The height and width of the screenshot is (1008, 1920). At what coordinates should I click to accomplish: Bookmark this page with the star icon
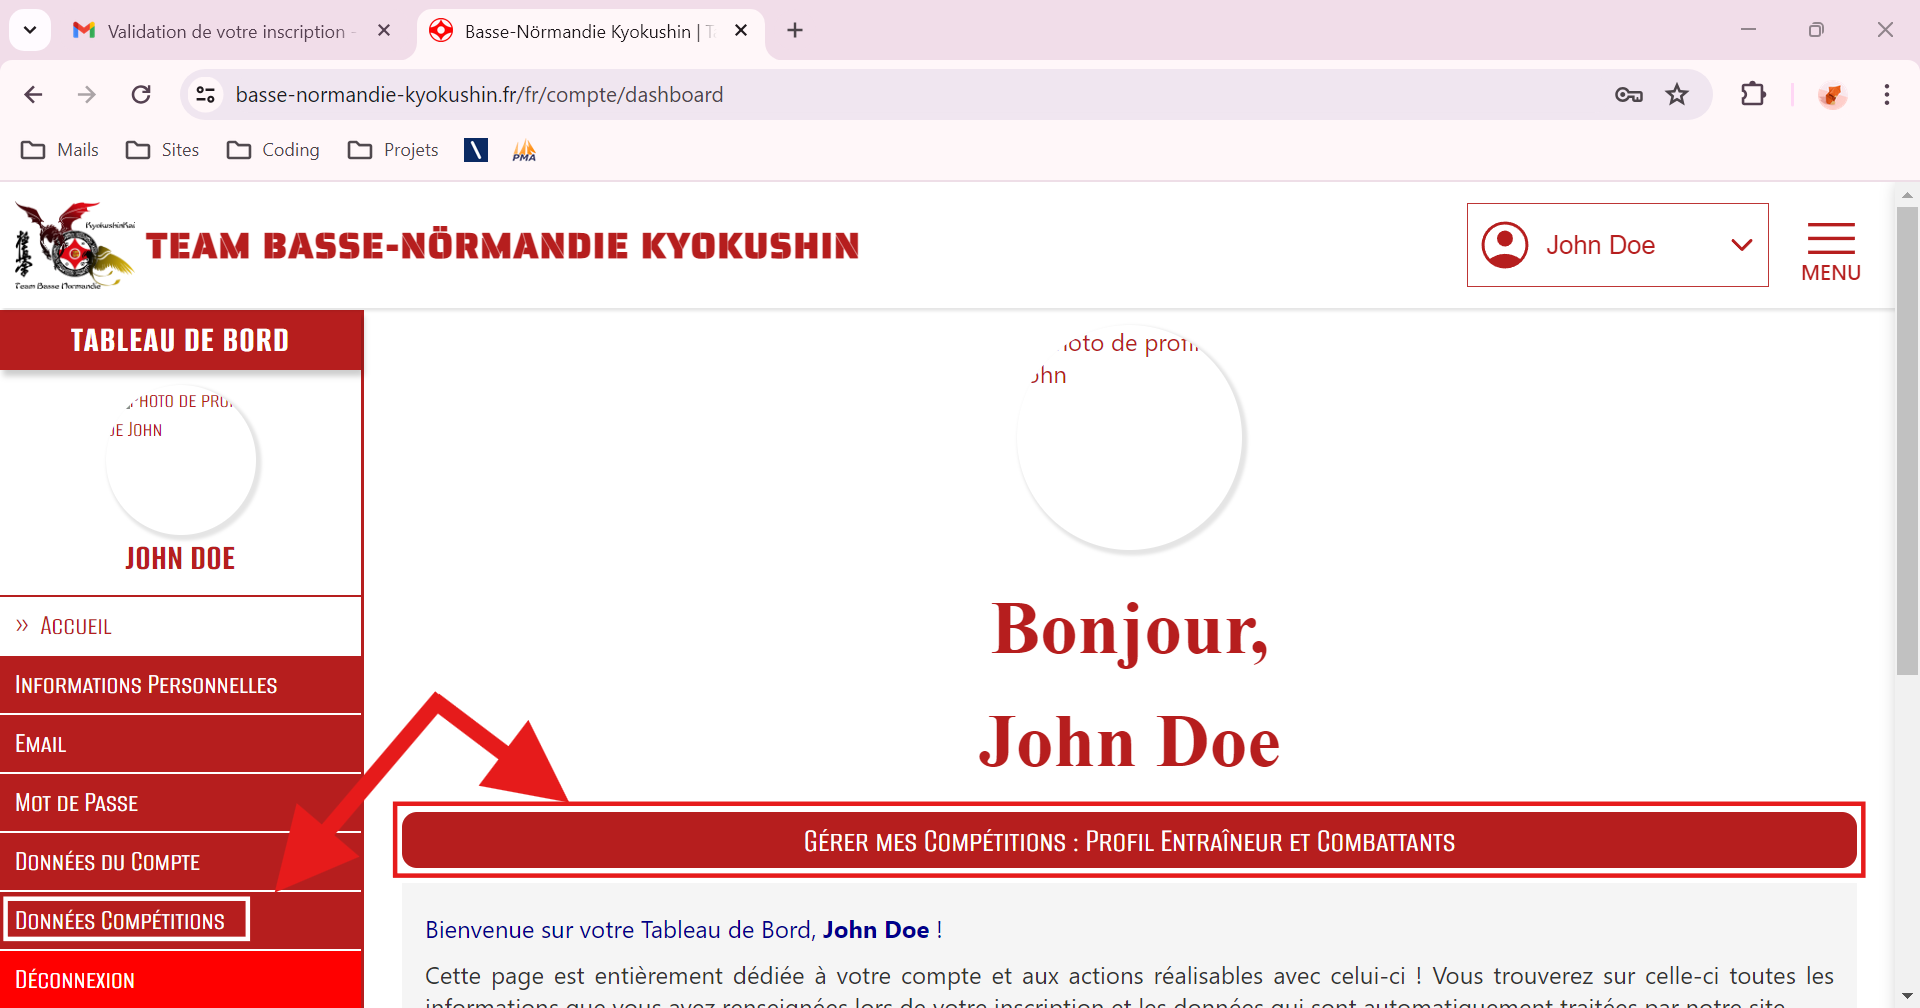(1677, 95)
